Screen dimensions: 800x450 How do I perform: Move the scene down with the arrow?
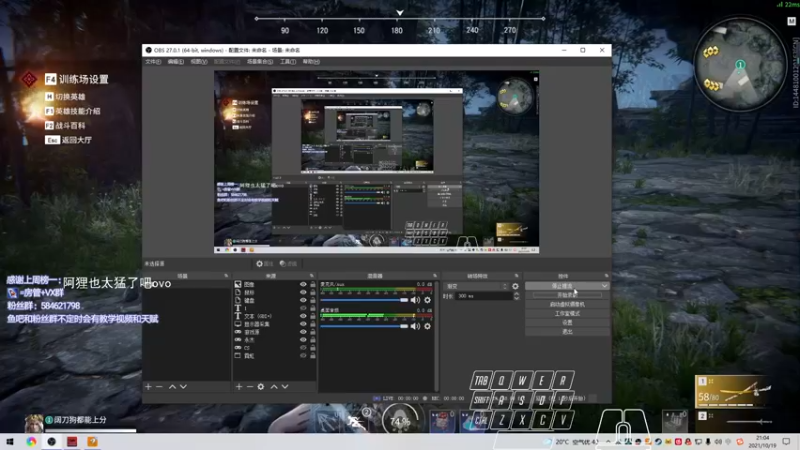[x=183, y=387]
